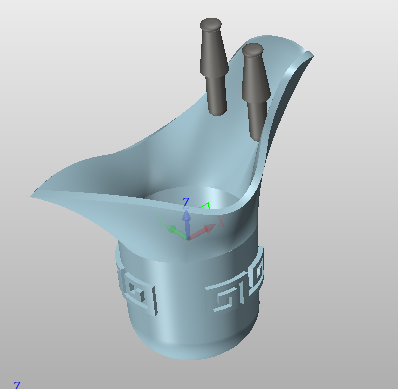This screenshot has height=389, width=398.
Task: Select the lower shaft of the left pin
Action: click(216, 95)
